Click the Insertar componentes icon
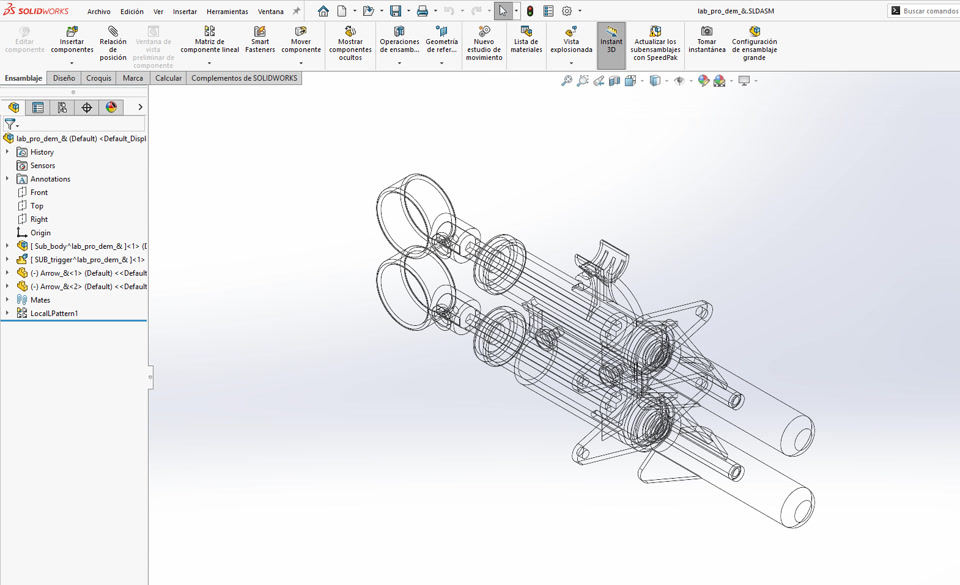Image resolution: width=960 pixels, height=585 pixels. click(72, 32)
